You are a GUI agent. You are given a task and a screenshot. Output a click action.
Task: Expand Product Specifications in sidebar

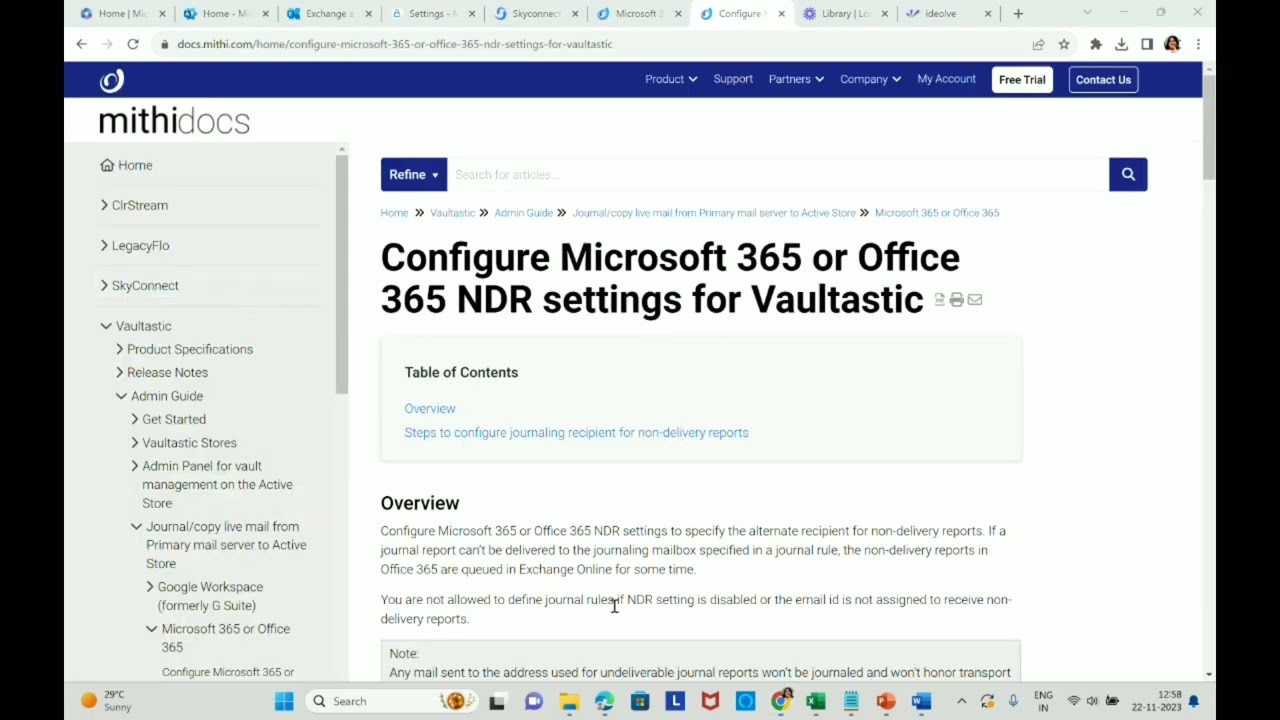[119, 349]
